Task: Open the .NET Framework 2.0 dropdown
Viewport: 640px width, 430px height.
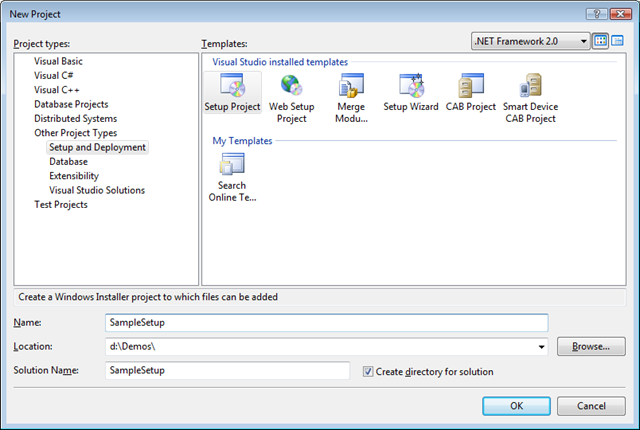Action: pyautogui.click(x=530, y=41)
